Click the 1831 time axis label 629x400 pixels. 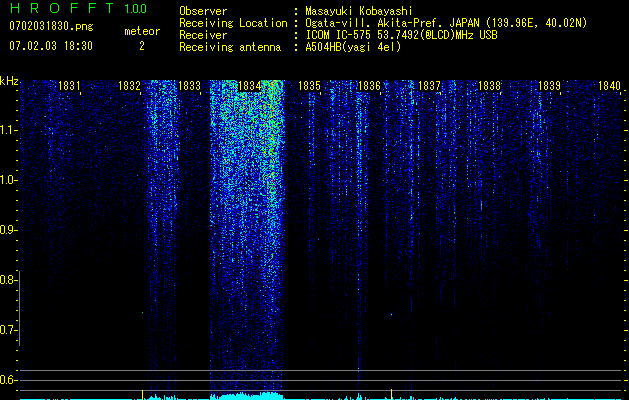coord(69,86)
